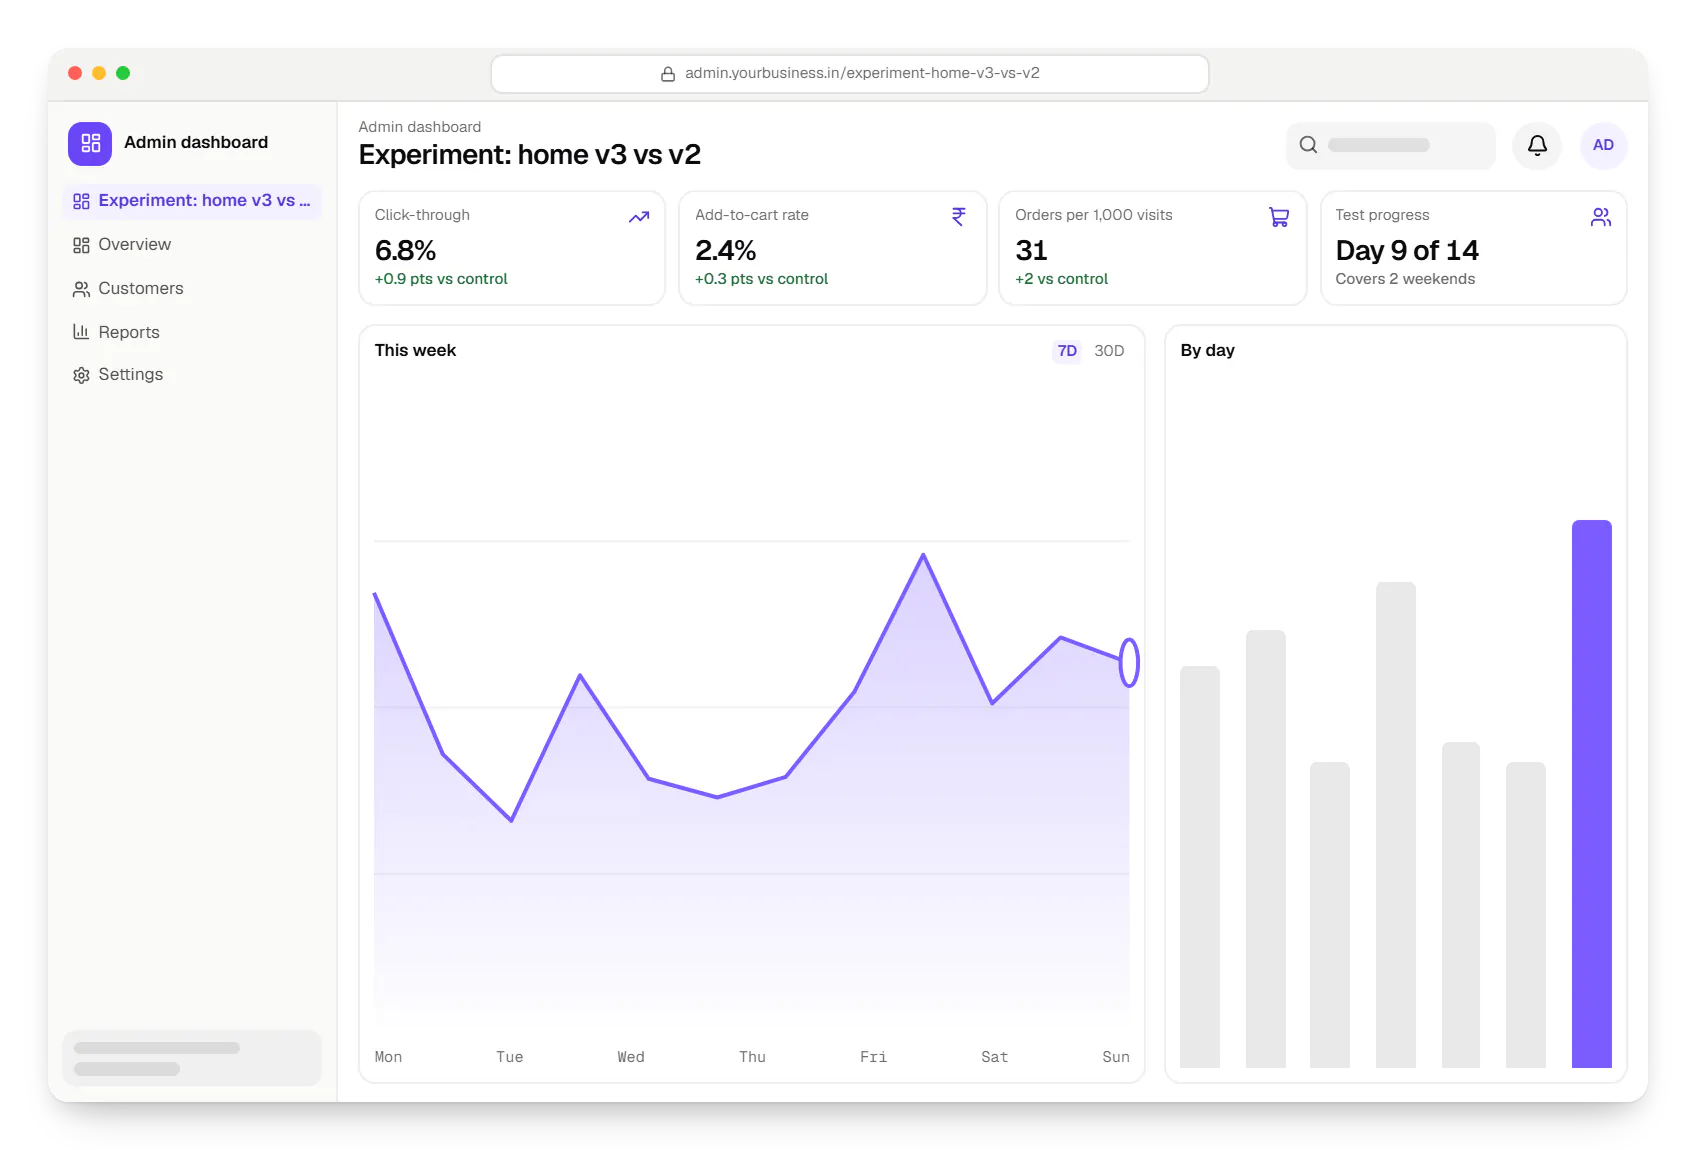Click Covers 2 weekends text
The image size is (1696, 1150).
point(1405,279)
